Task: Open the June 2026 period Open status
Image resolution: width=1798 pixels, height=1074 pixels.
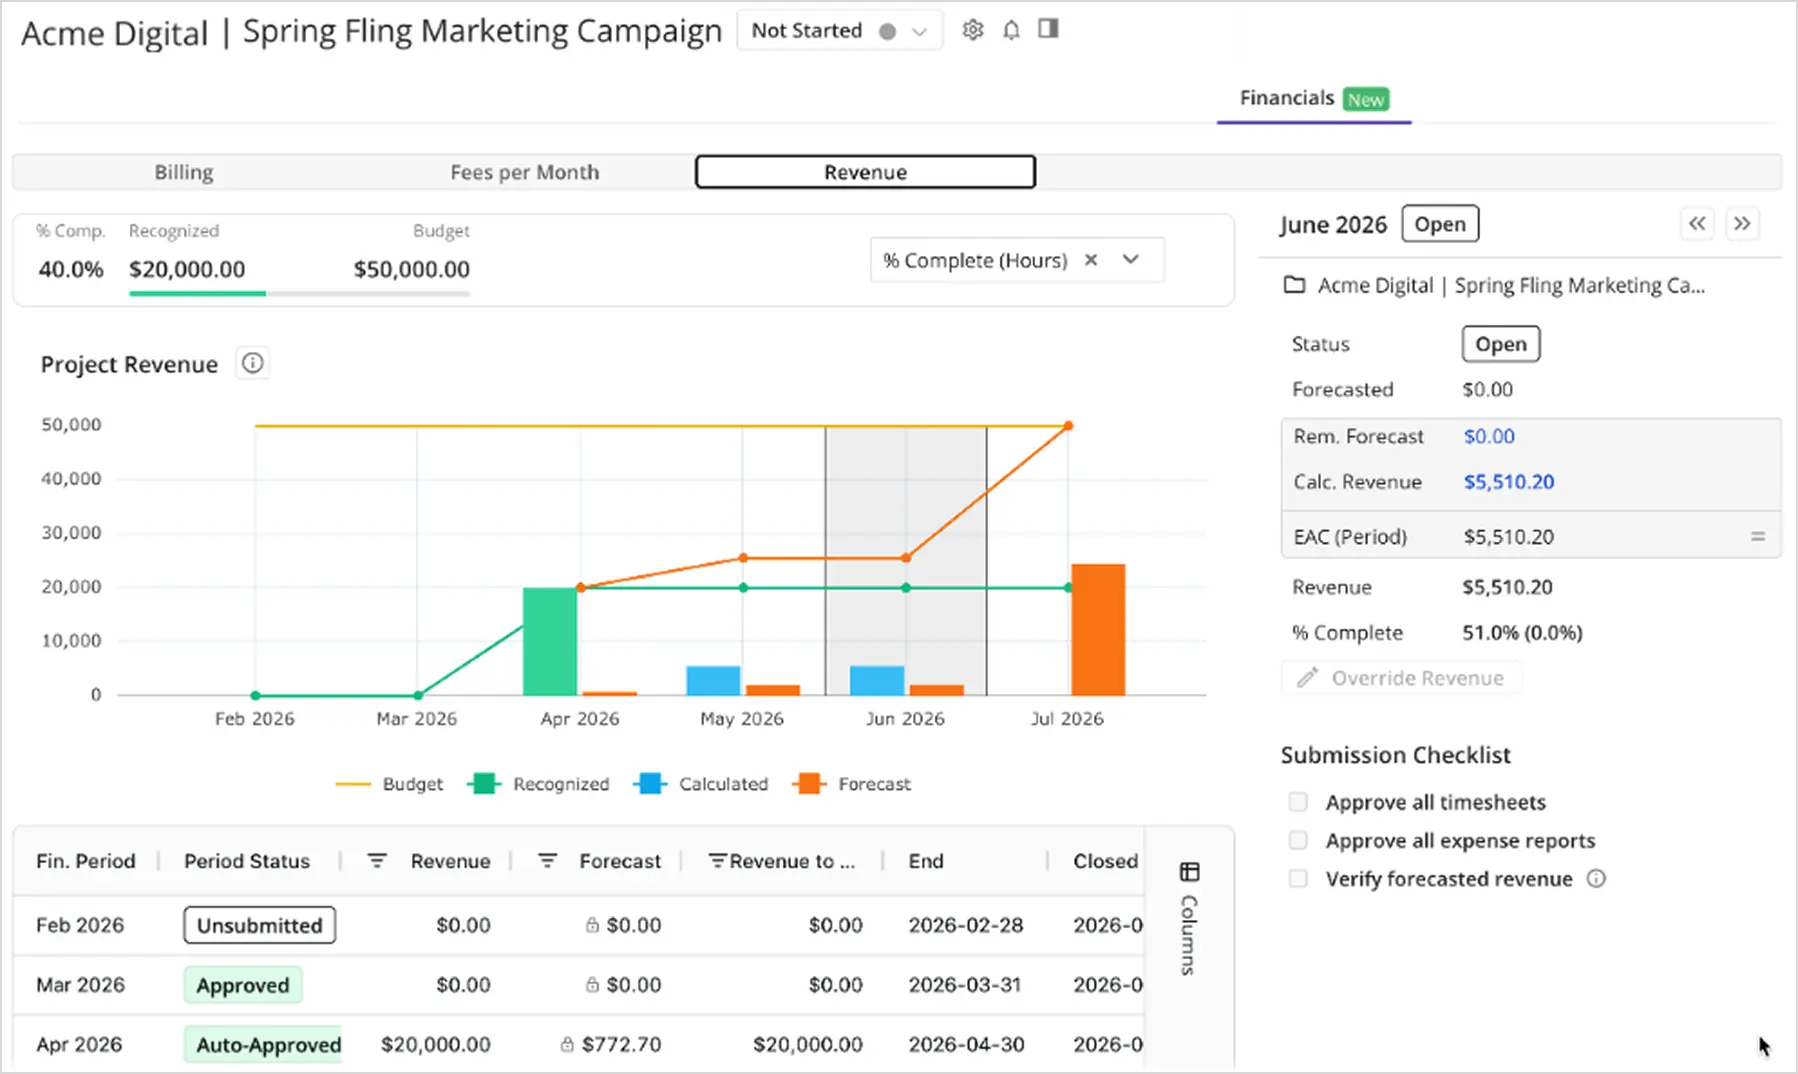Action: [1440, 224]
